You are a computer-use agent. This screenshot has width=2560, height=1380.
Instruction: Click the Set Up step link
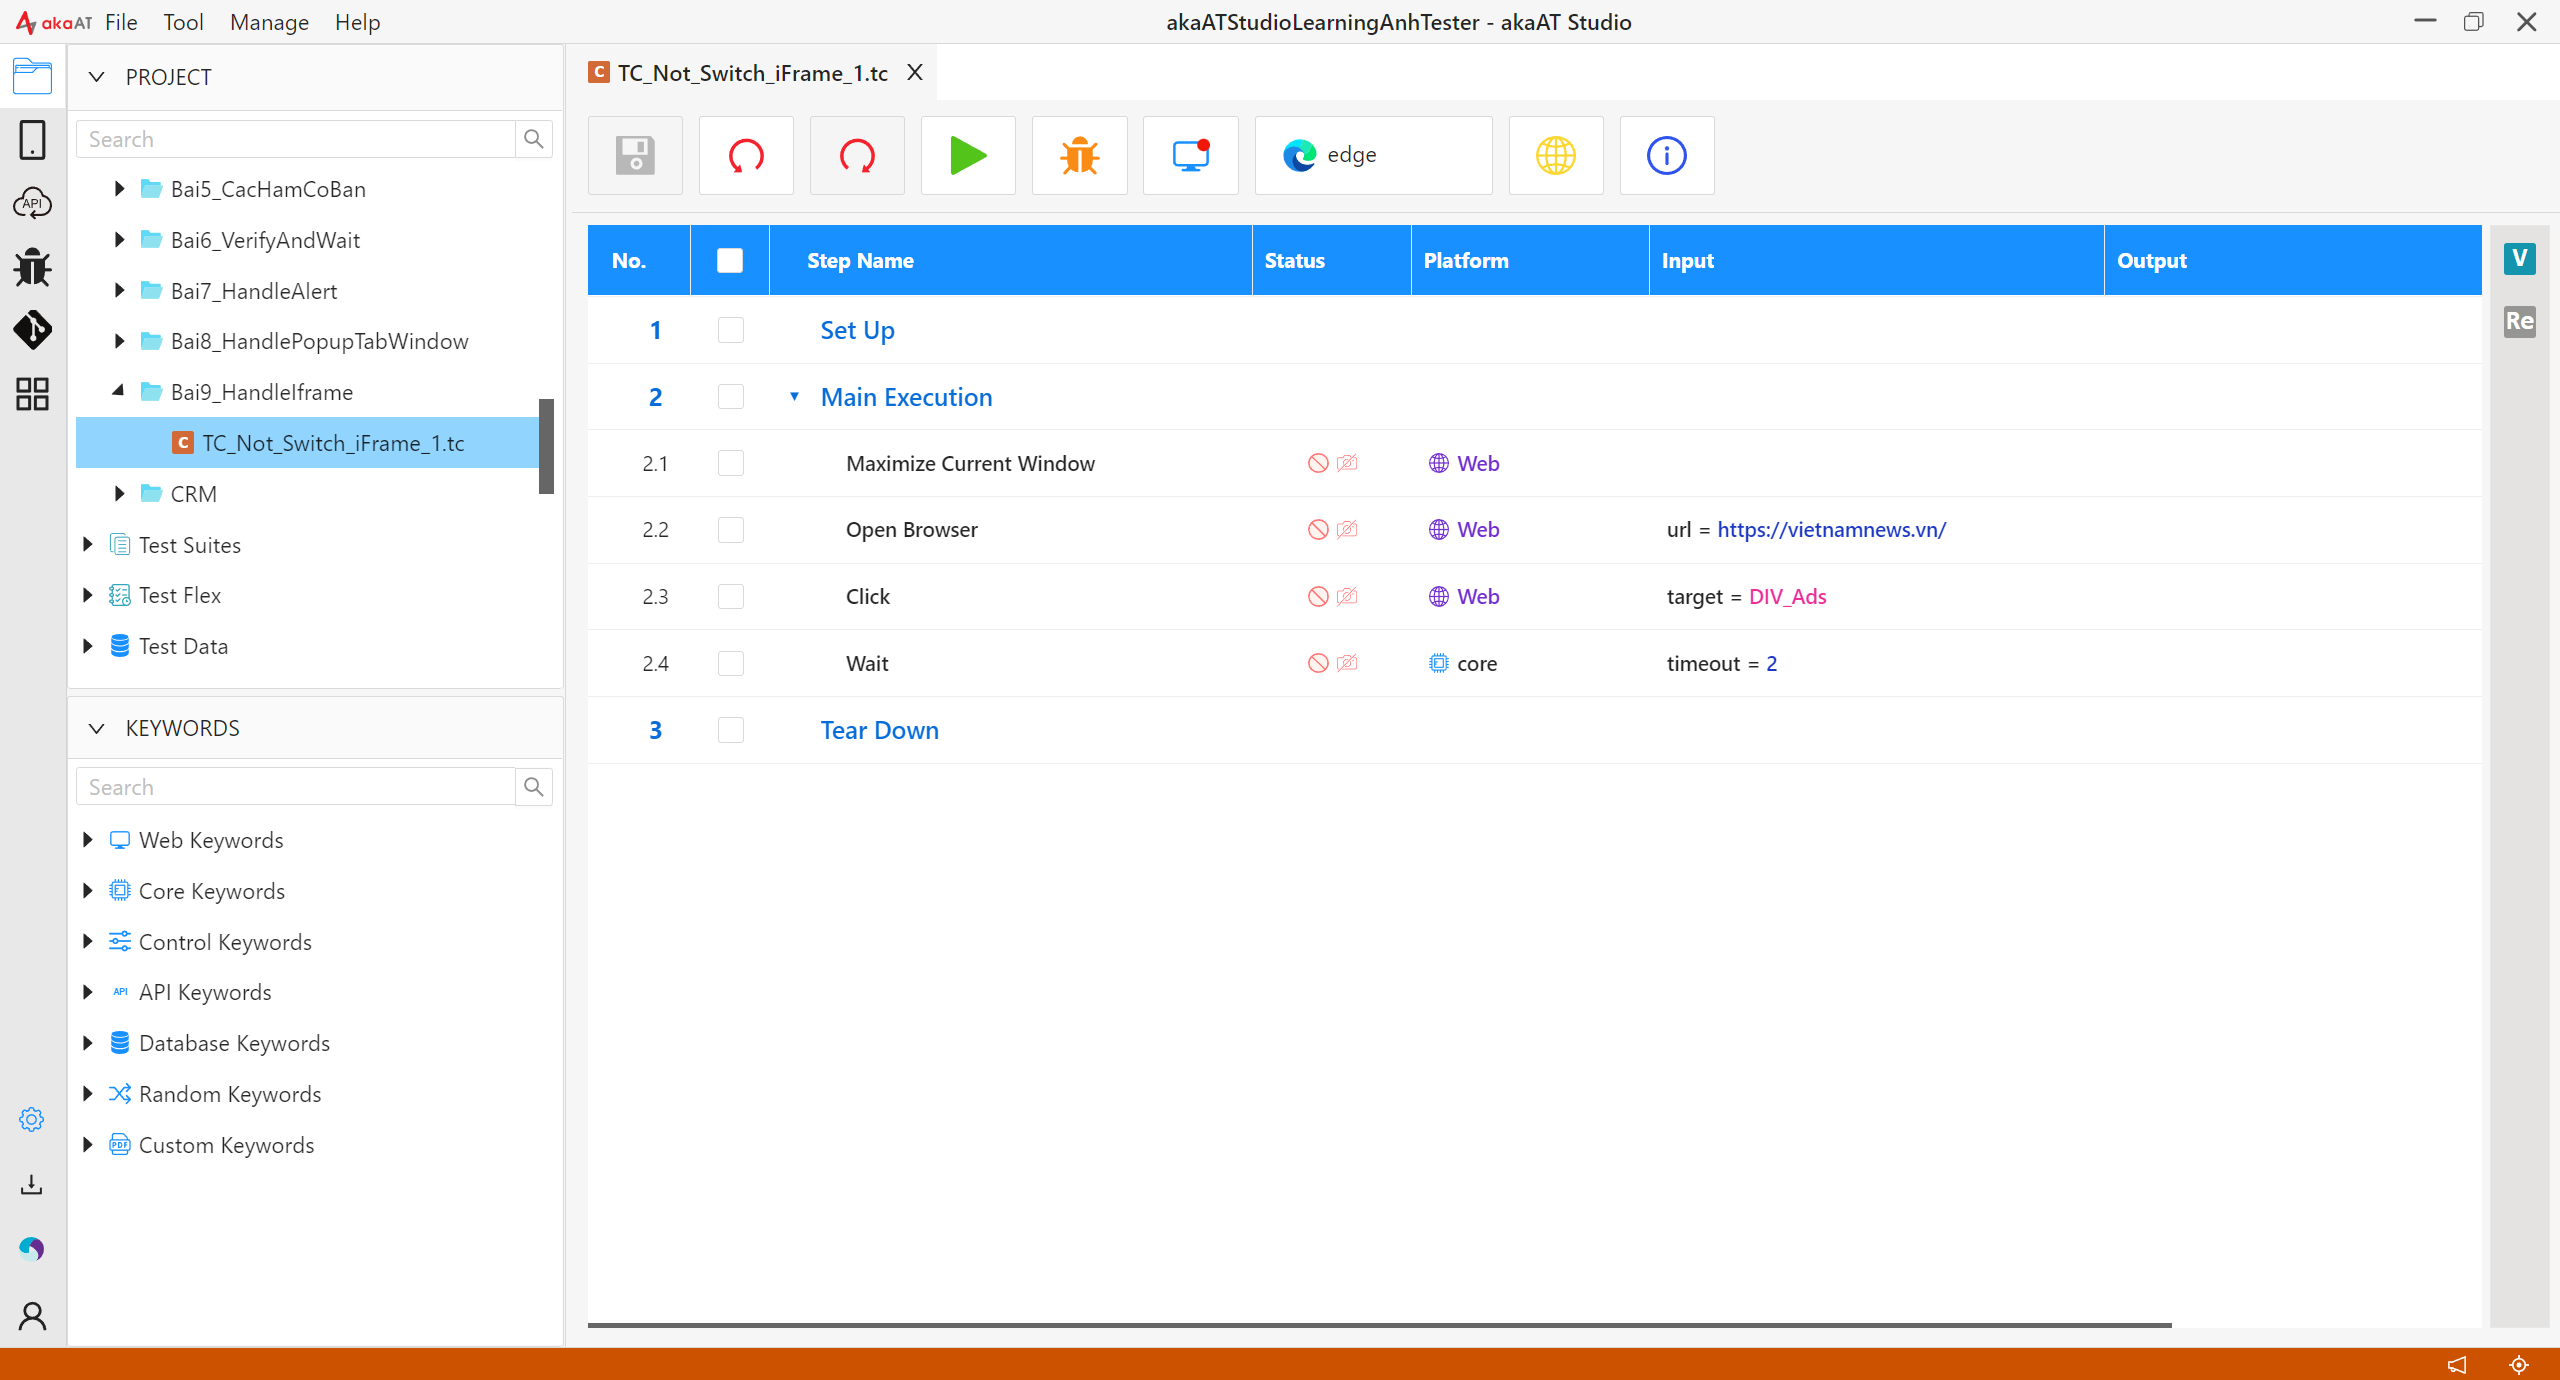(857, 330)
